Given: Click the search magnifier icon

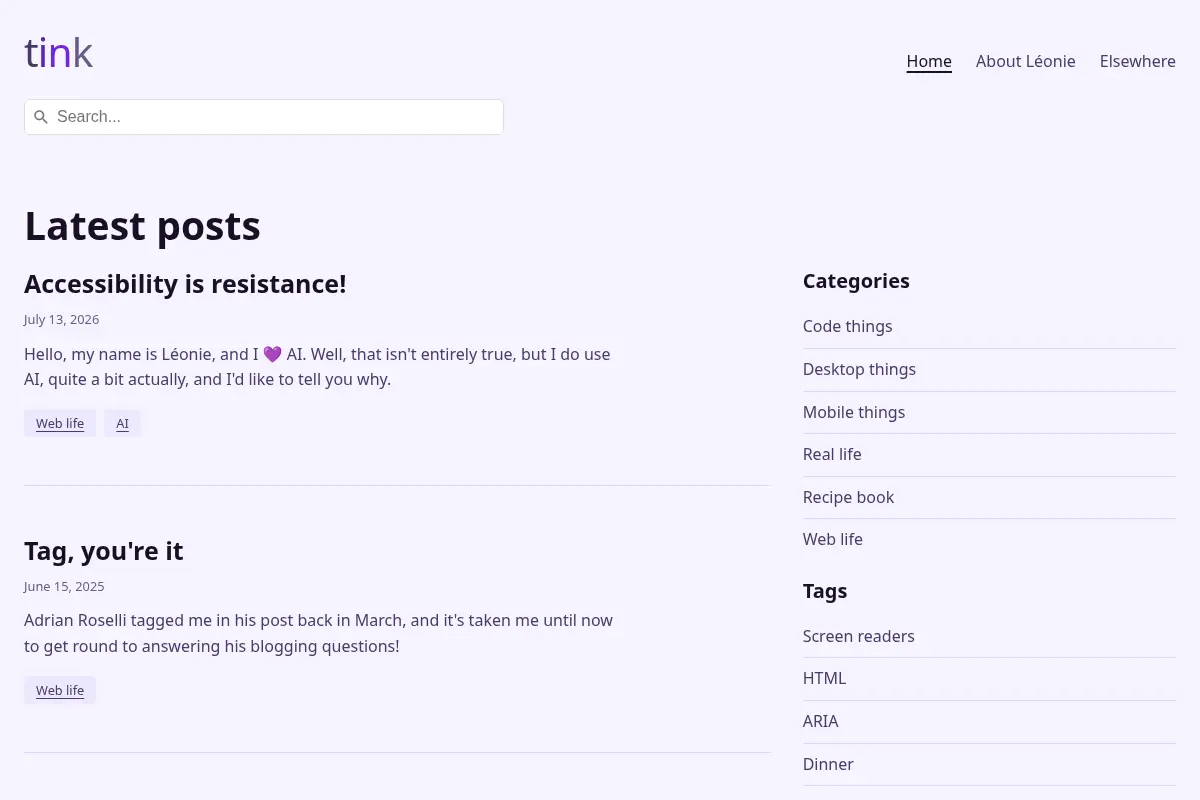Looking at the screenshot, I should 41,117.
